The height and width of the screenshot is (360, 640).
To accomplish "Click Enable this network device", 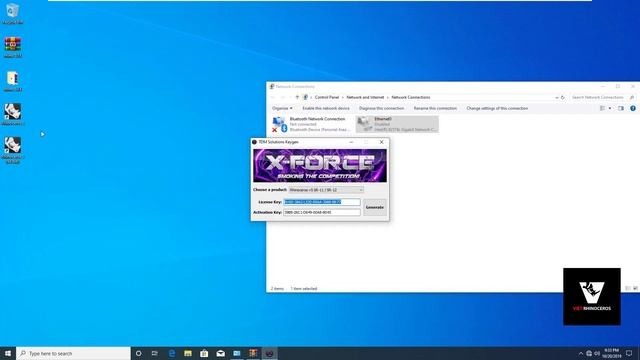I will pos(326,109).
